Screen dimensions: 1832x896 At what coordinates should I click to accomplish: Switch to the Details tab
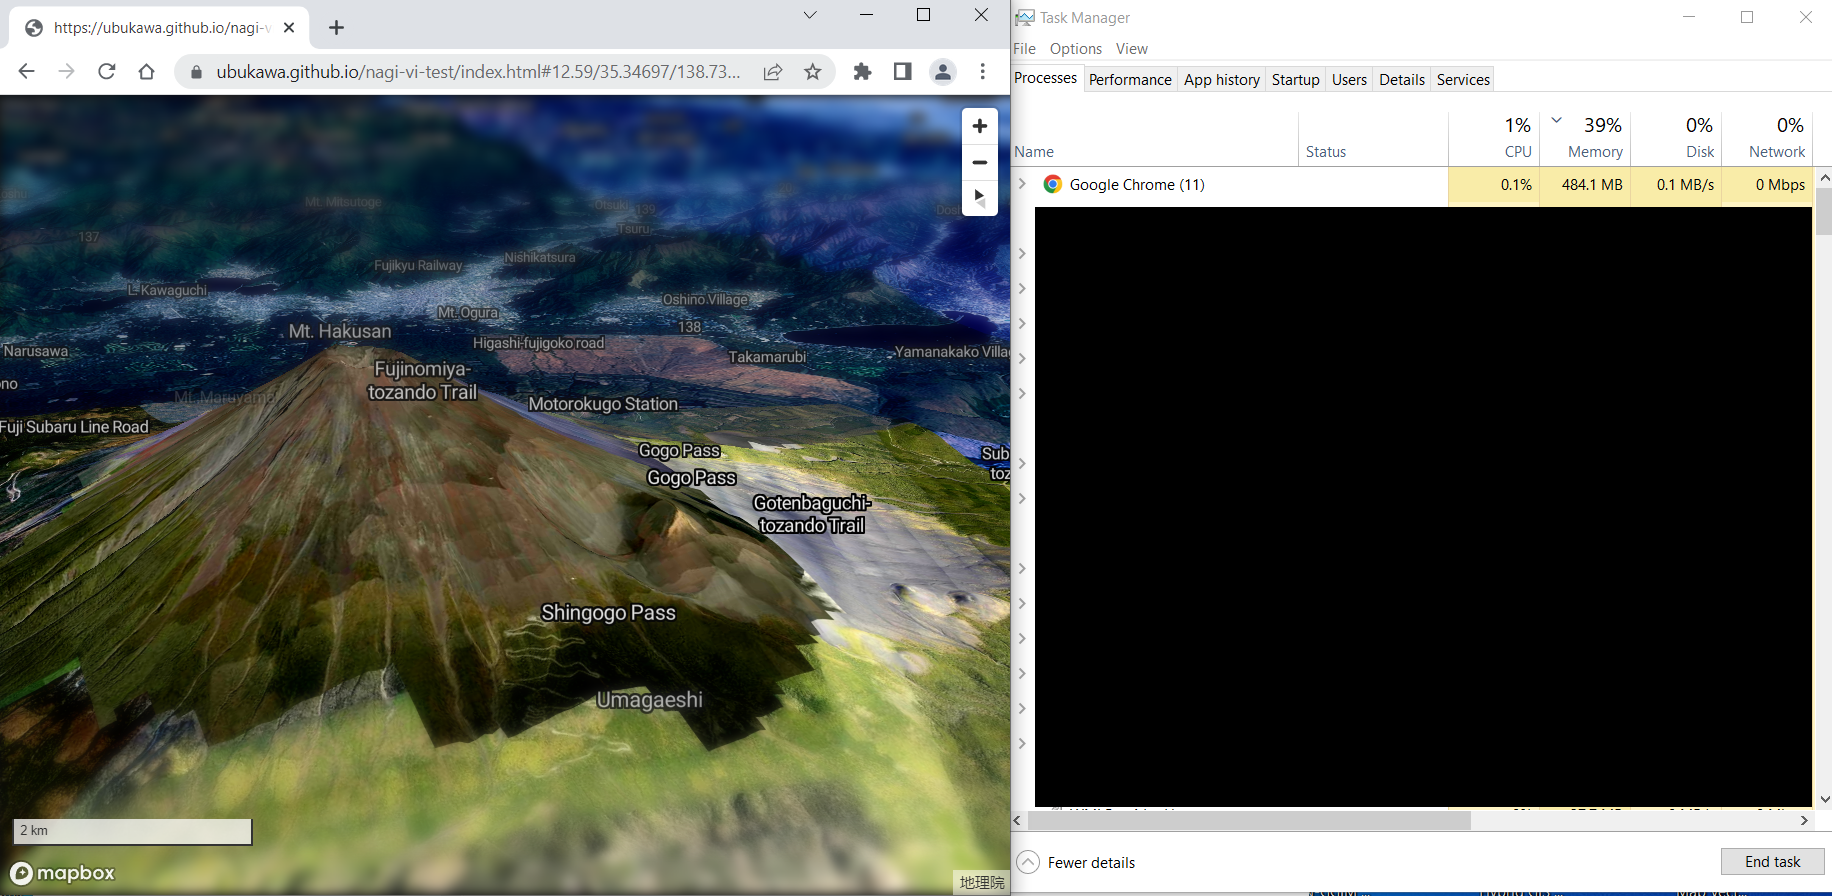tap(1402, 80)
